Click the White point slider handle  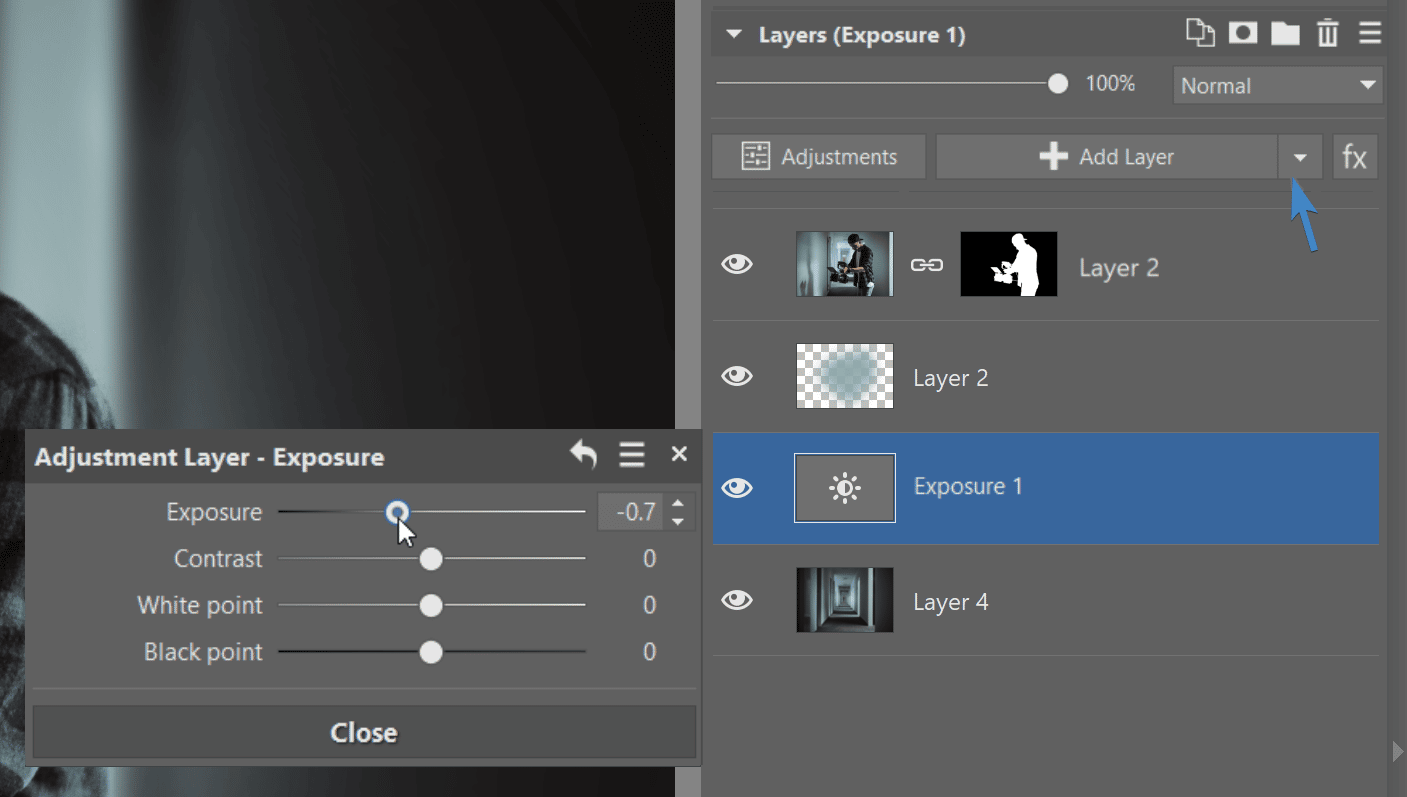[x=431, y=606]
